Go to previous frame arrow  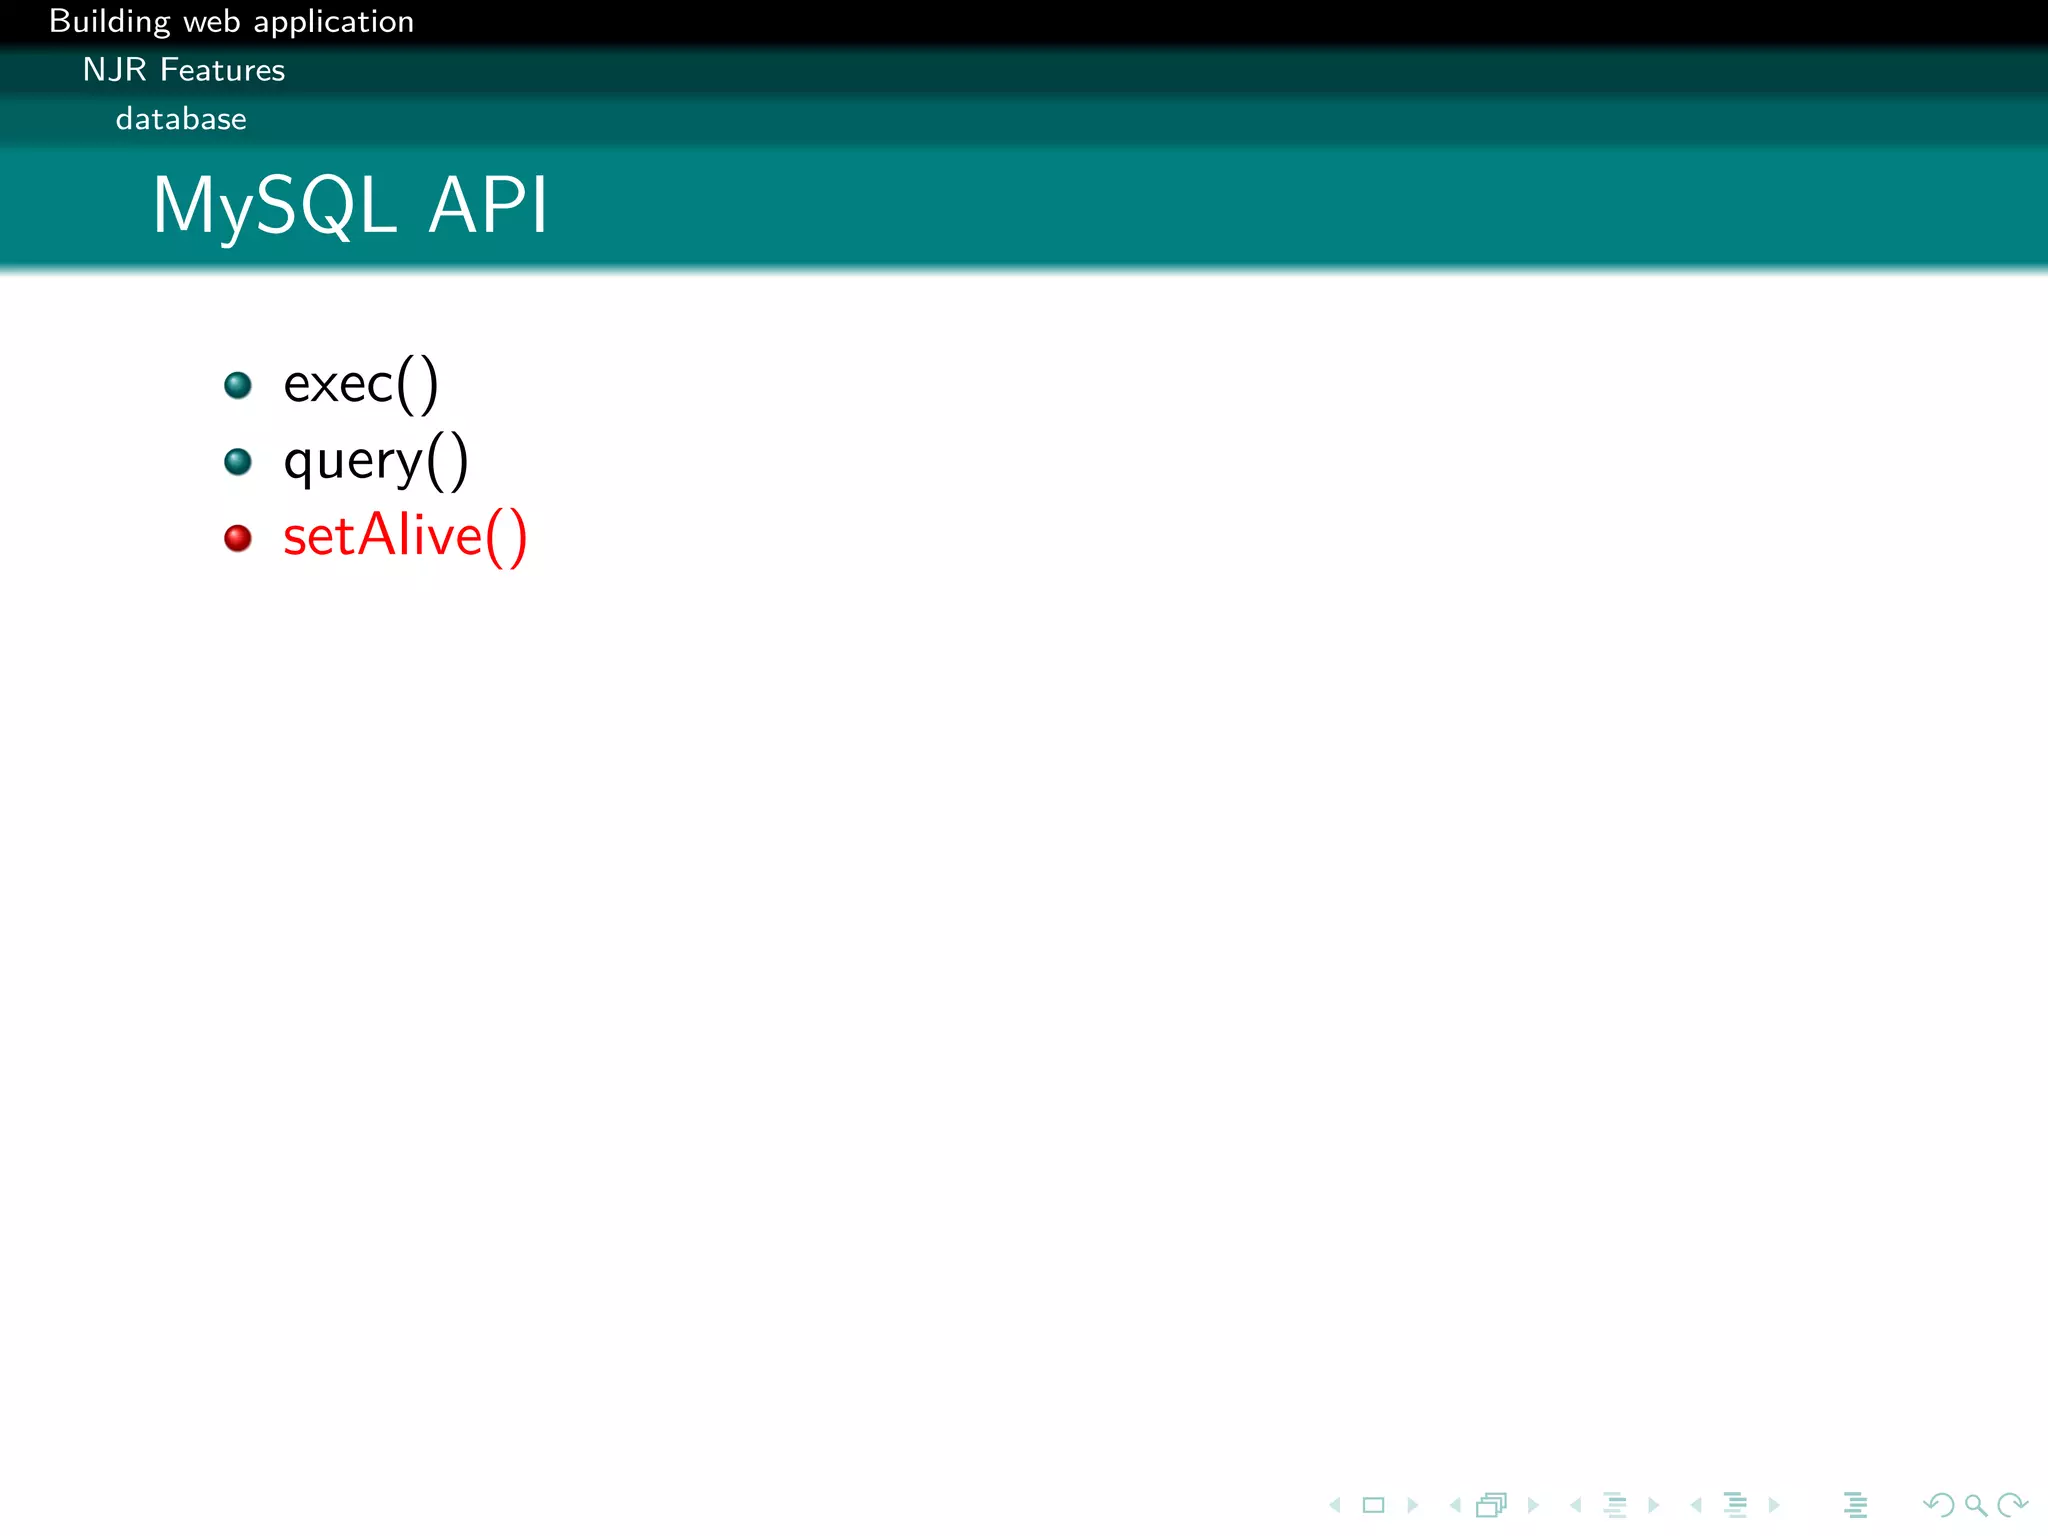point(1455,1505)
